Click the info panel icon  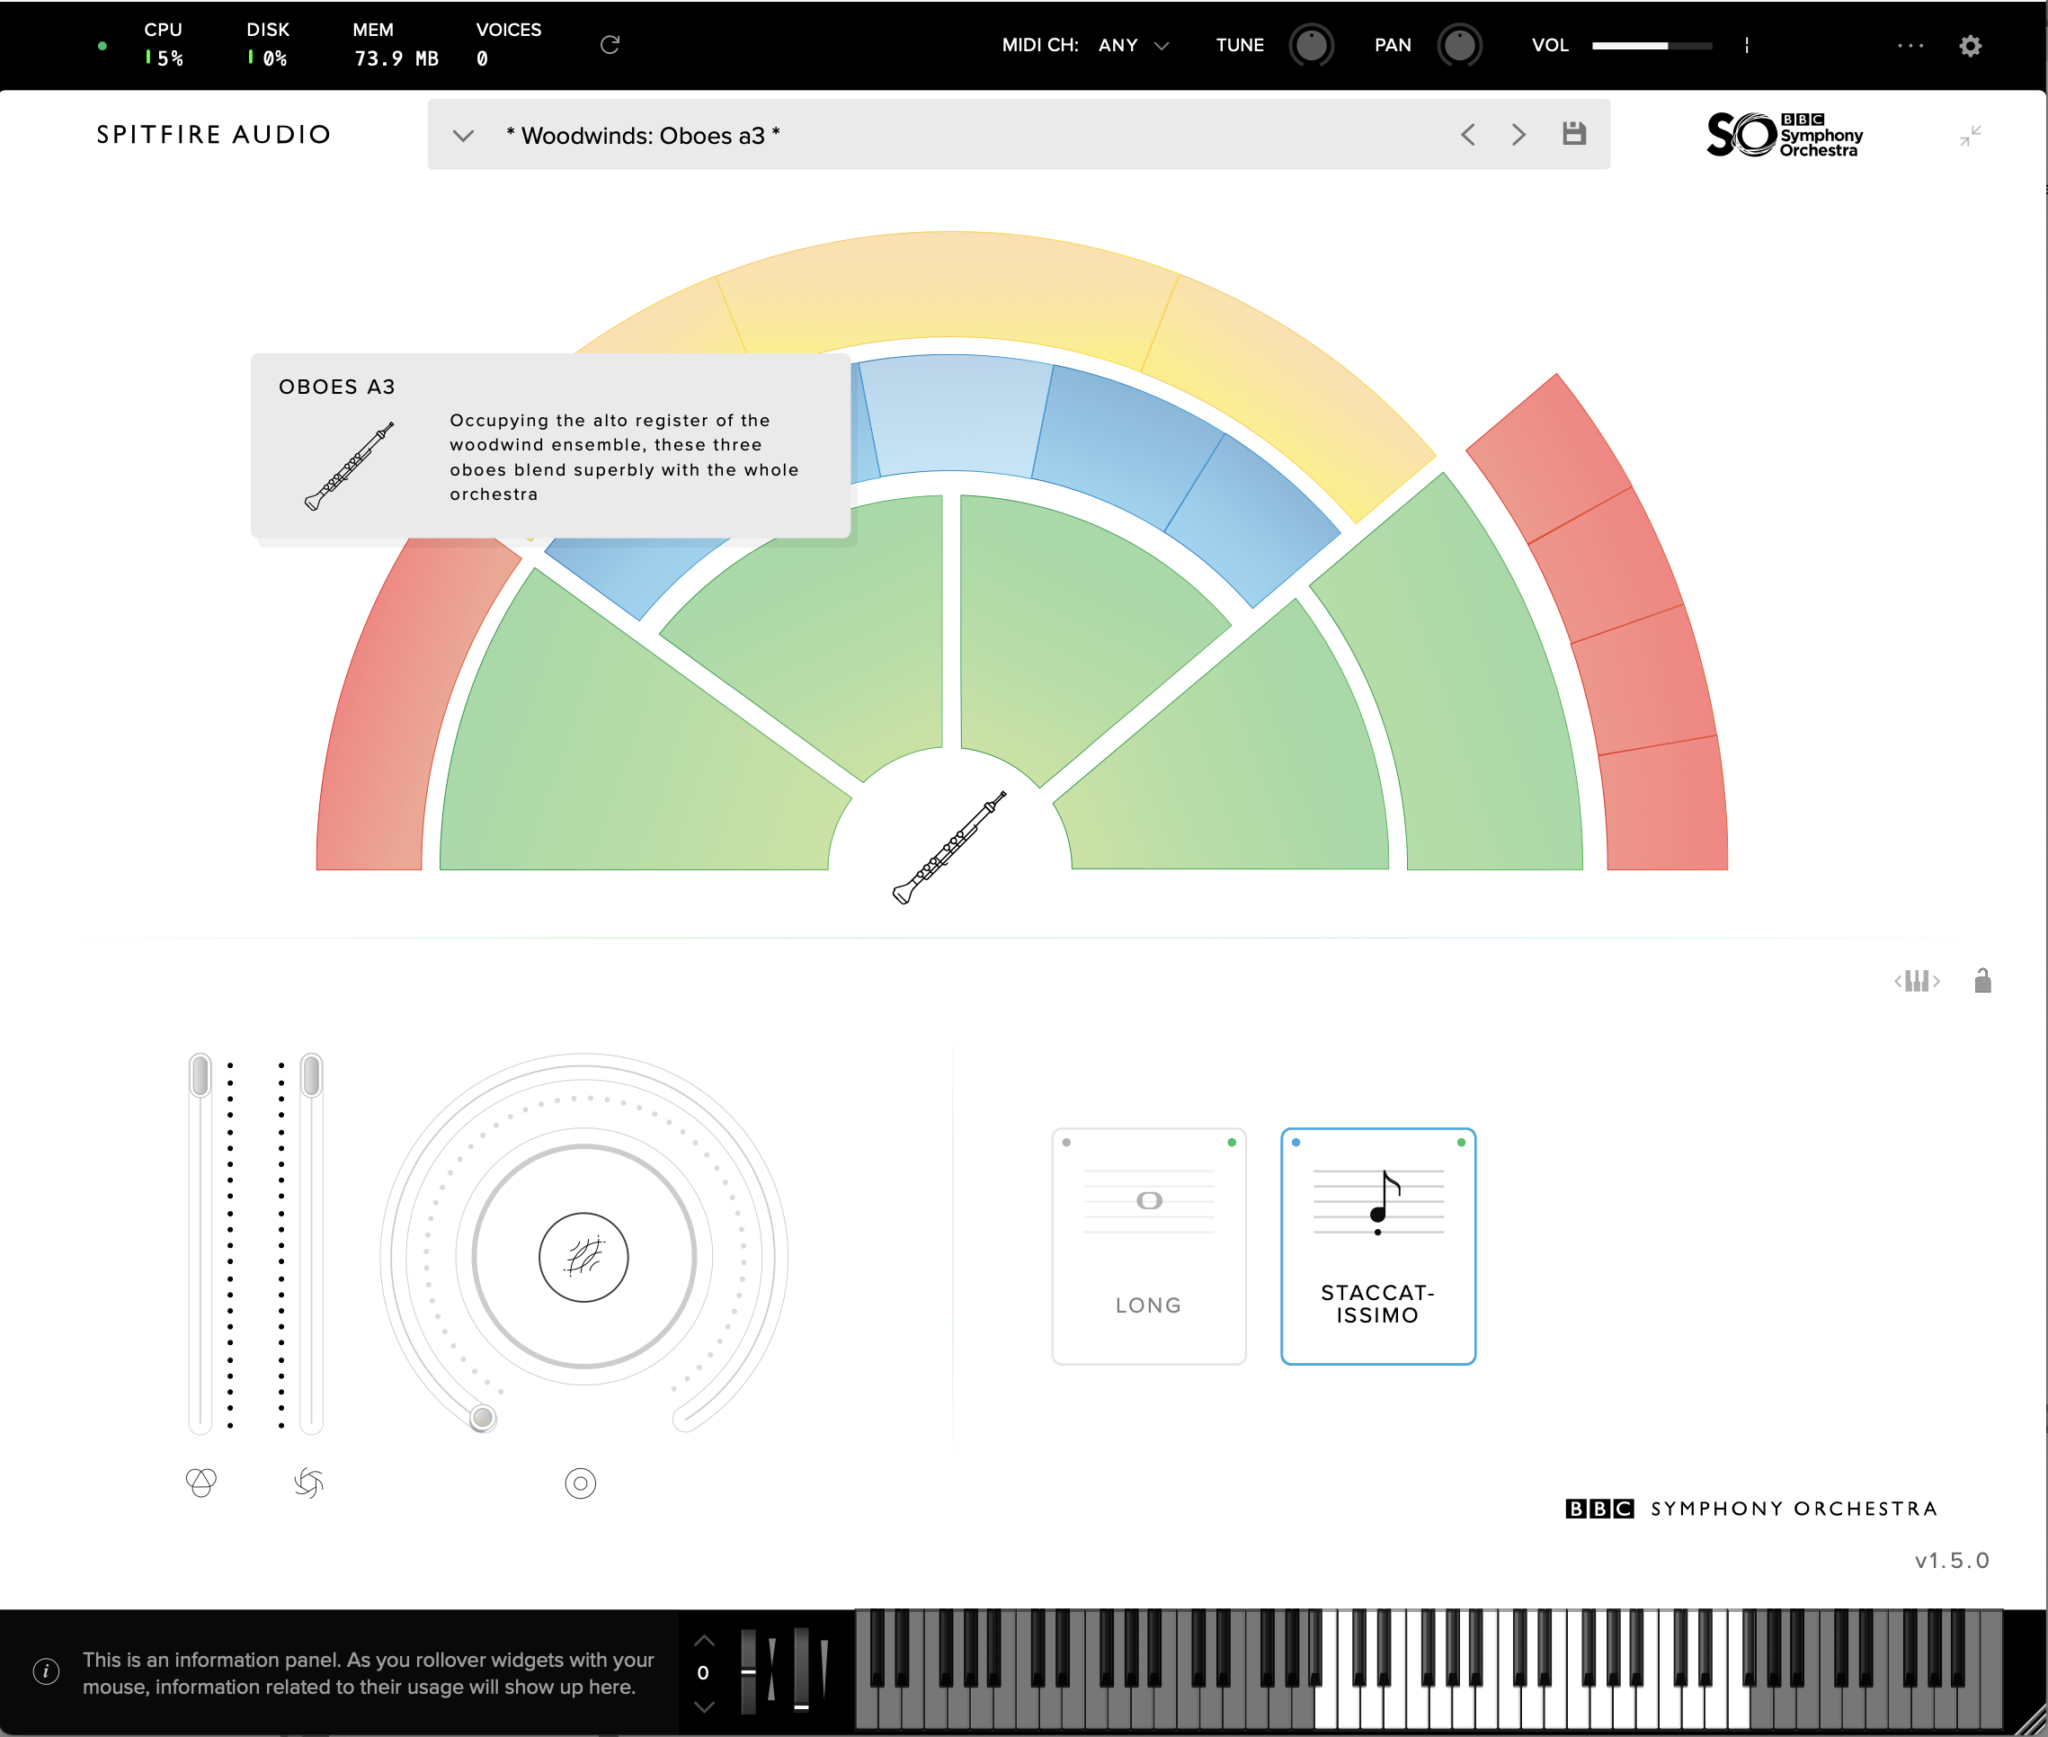pos(46,1671)
